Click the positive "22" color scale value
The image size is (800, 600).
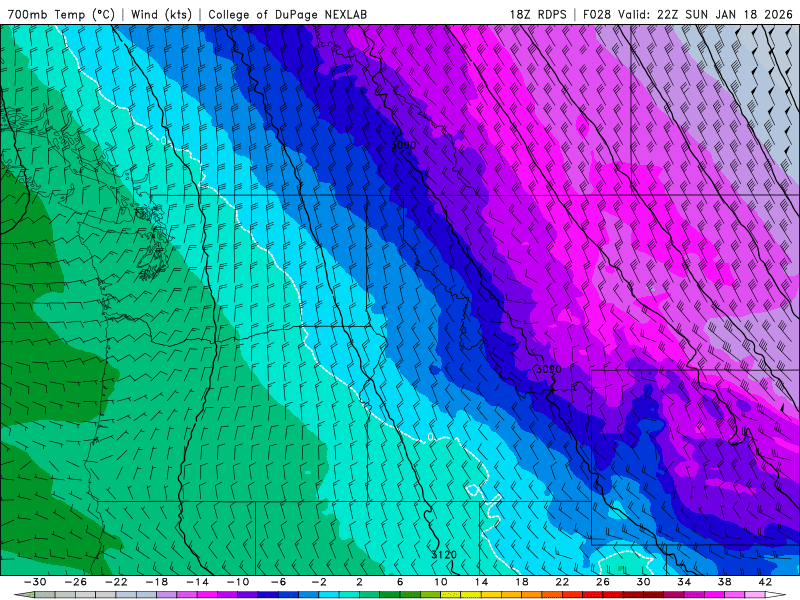point(562,582)
